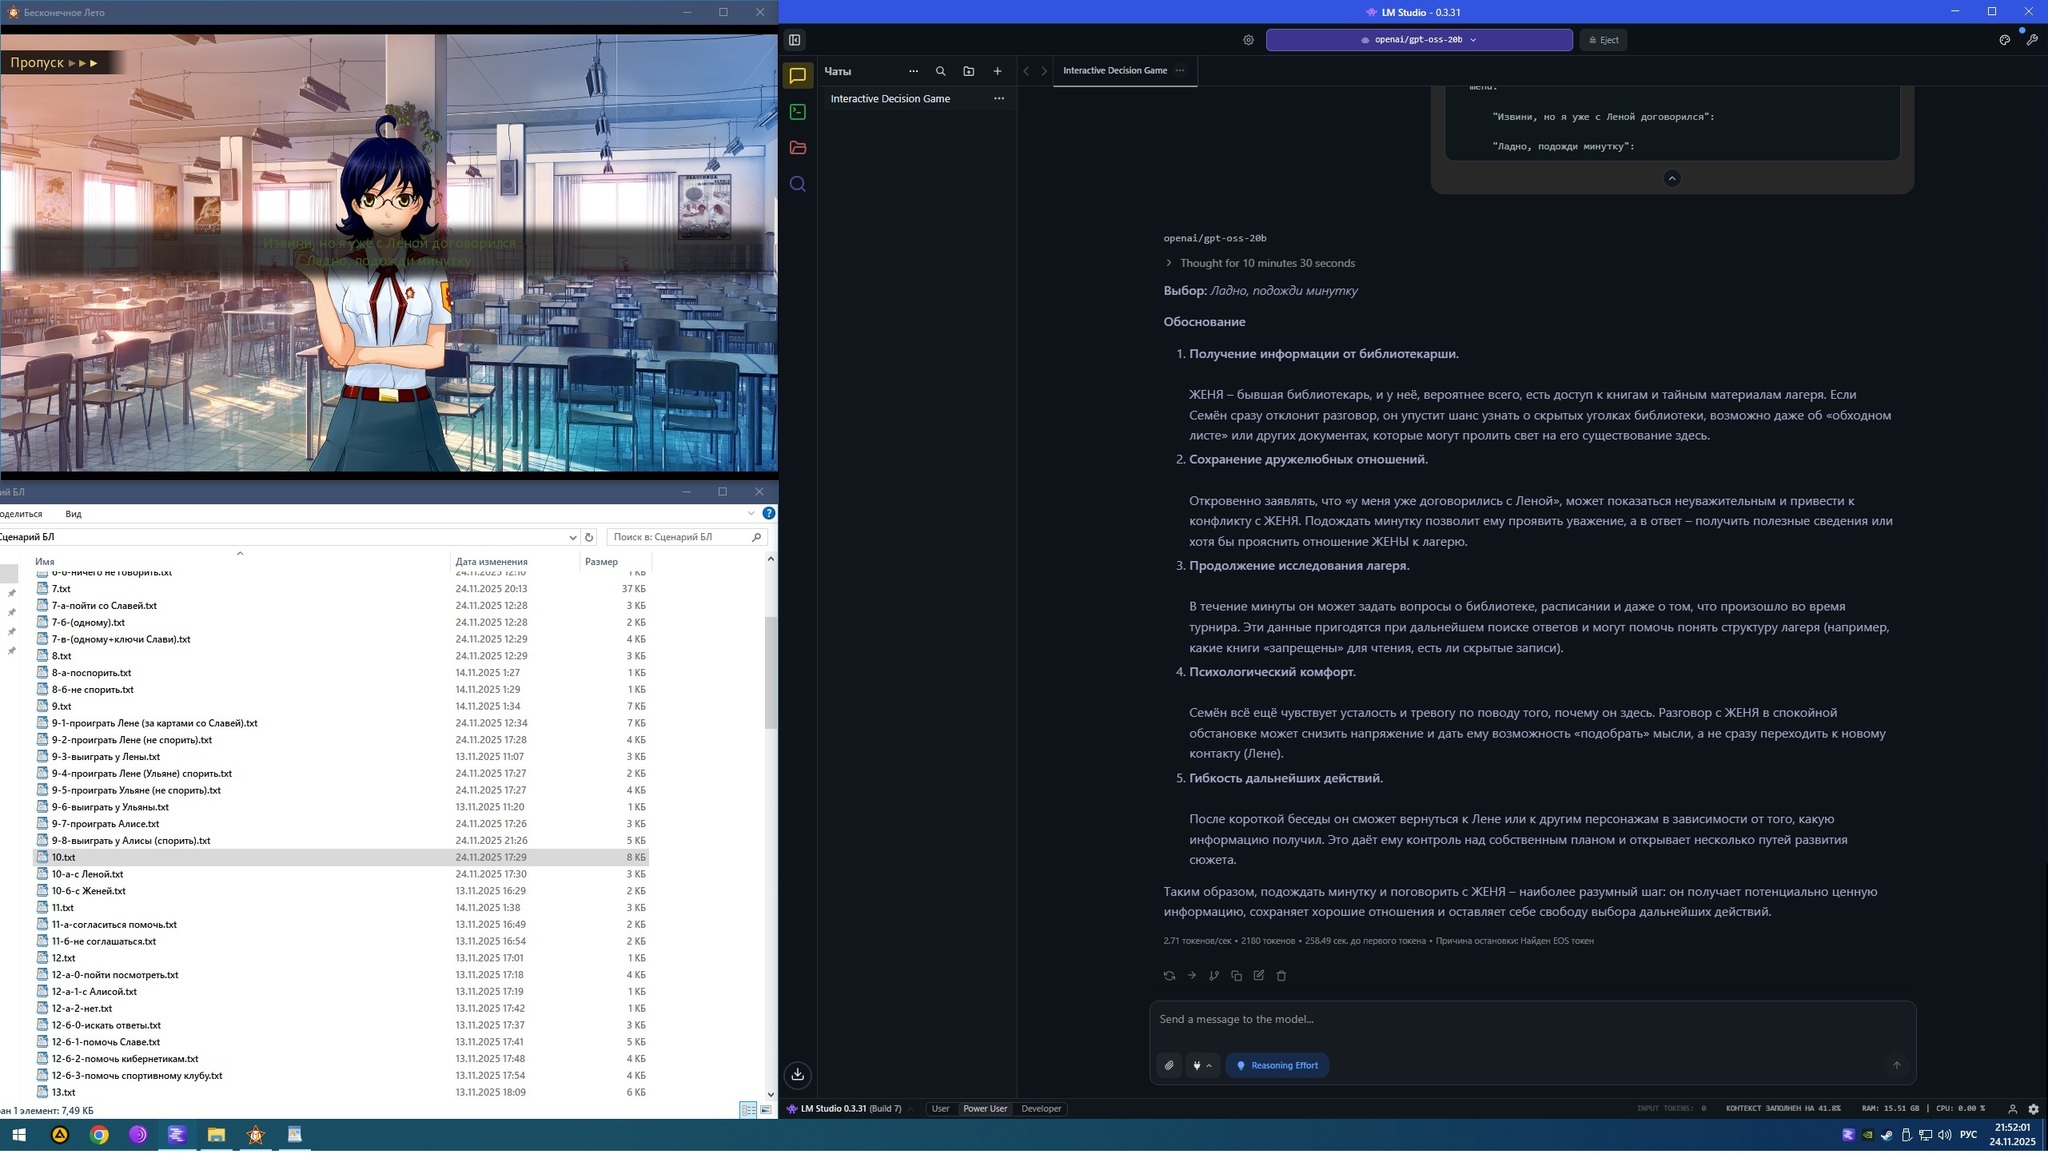Eject the loaded model
2048x1154 pixels.
pos(1603,40)
